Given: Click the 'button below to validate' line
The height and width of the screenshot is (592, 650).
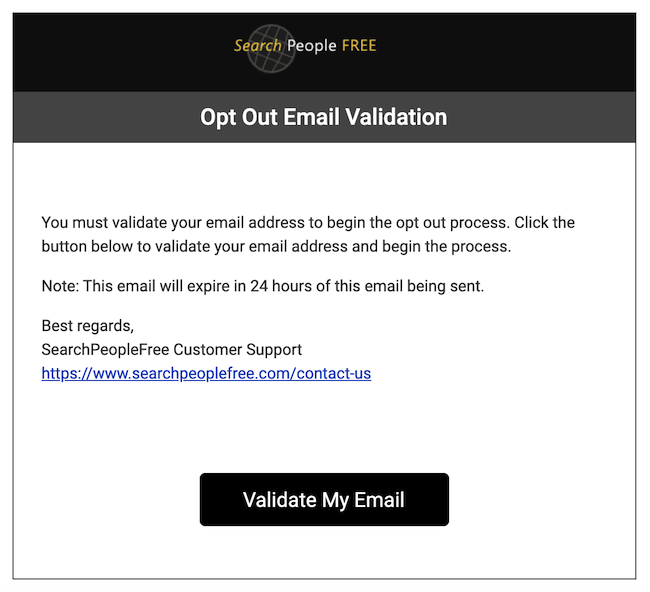Looking at the screenshot, I should (276, 247).
